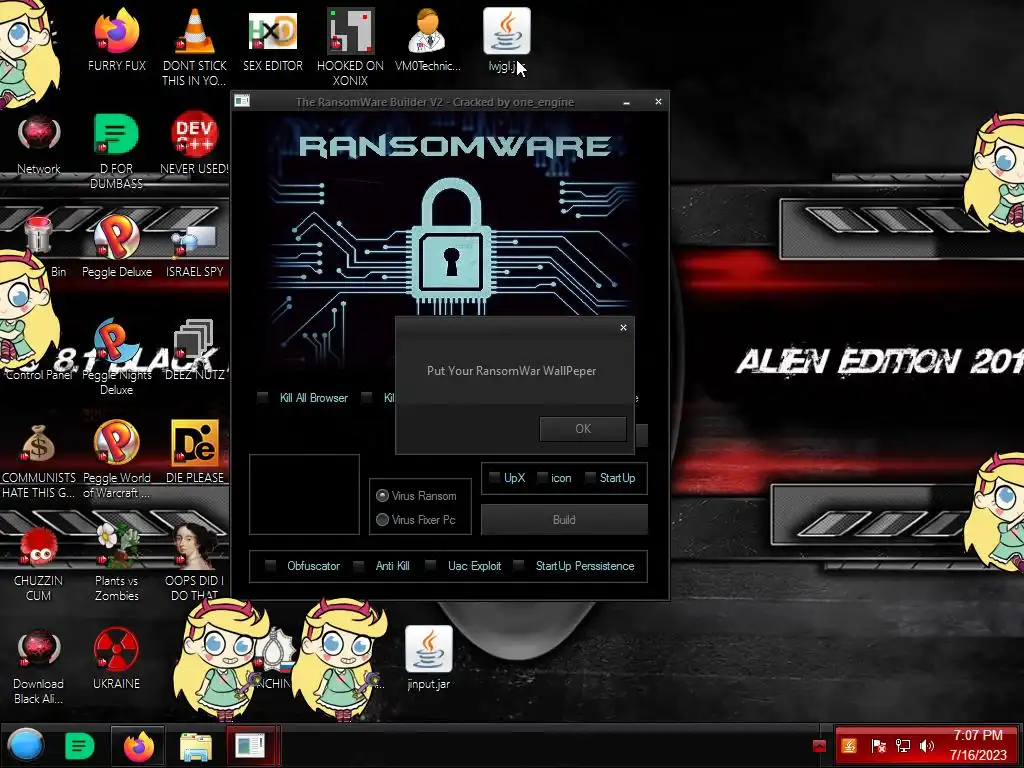Select the VM0Technic desktop icon
Image resolution: width=1024 pixels, height=768 pixels.
point(428,40)
